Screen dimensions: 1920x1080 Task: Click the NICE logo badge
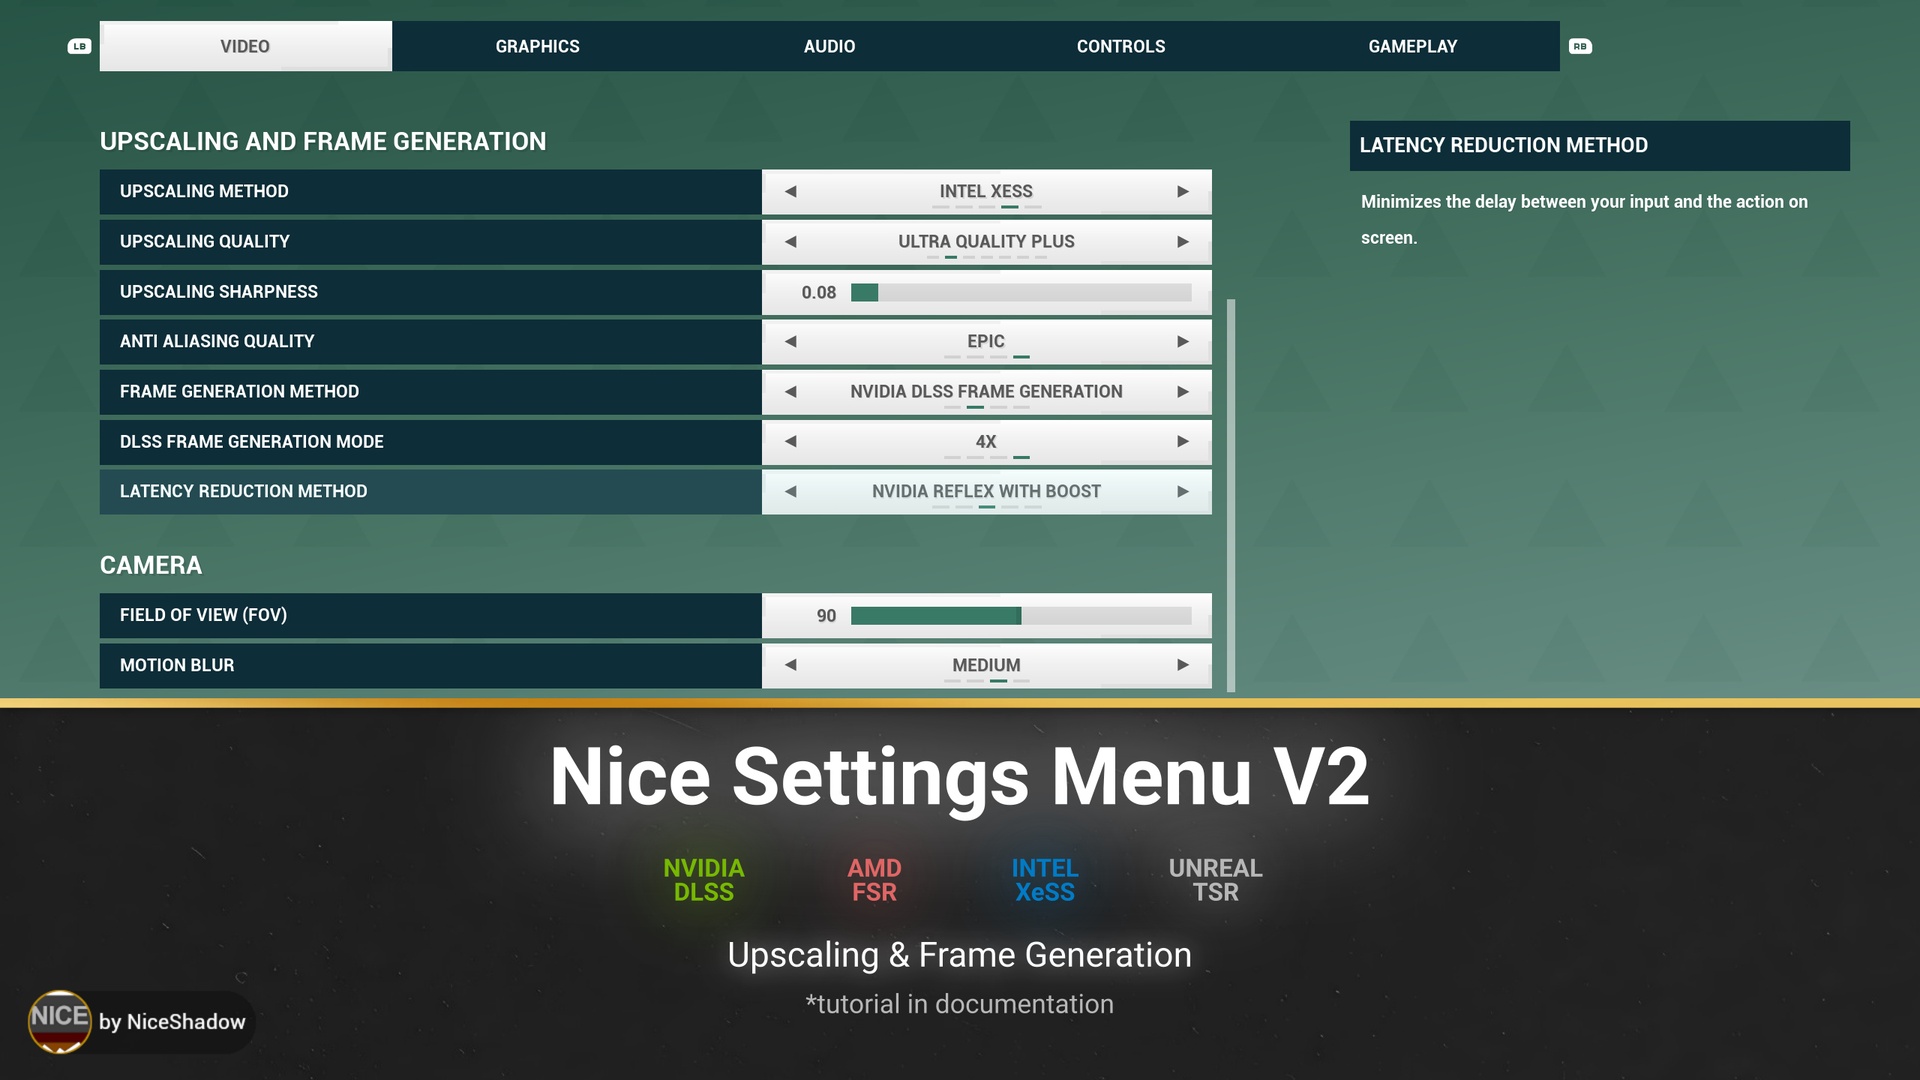point(60,1021)
